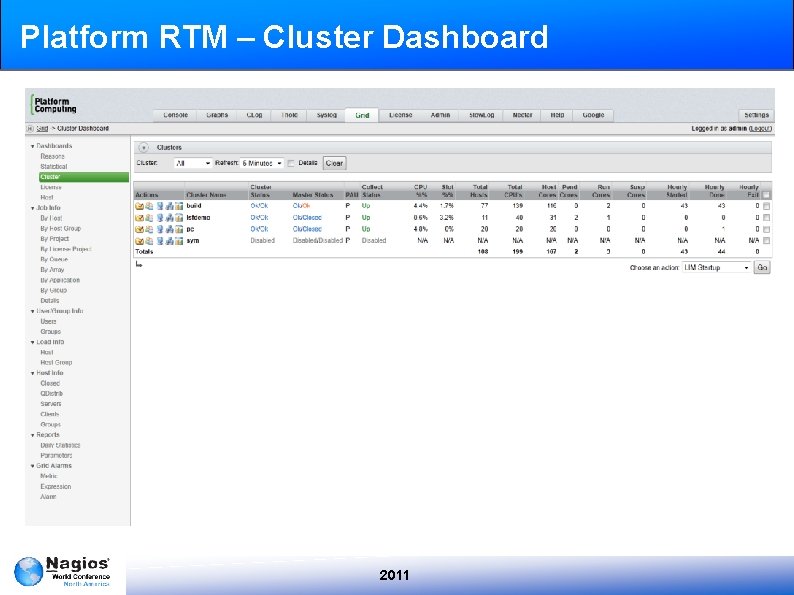Click the documents icon in the lsfdemo row
The width and height of the screenshot is (794, 595).
point(149,218)
